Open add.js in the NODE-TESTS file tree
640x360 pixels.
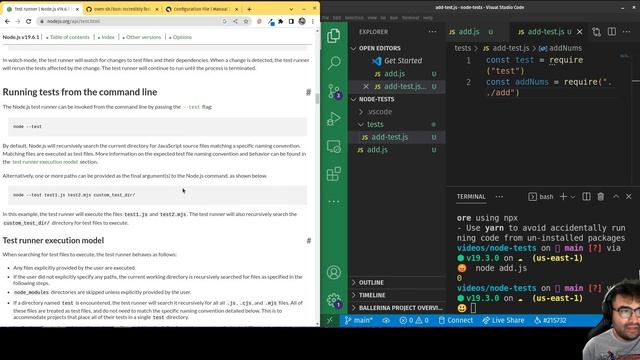tap(377, 149)
